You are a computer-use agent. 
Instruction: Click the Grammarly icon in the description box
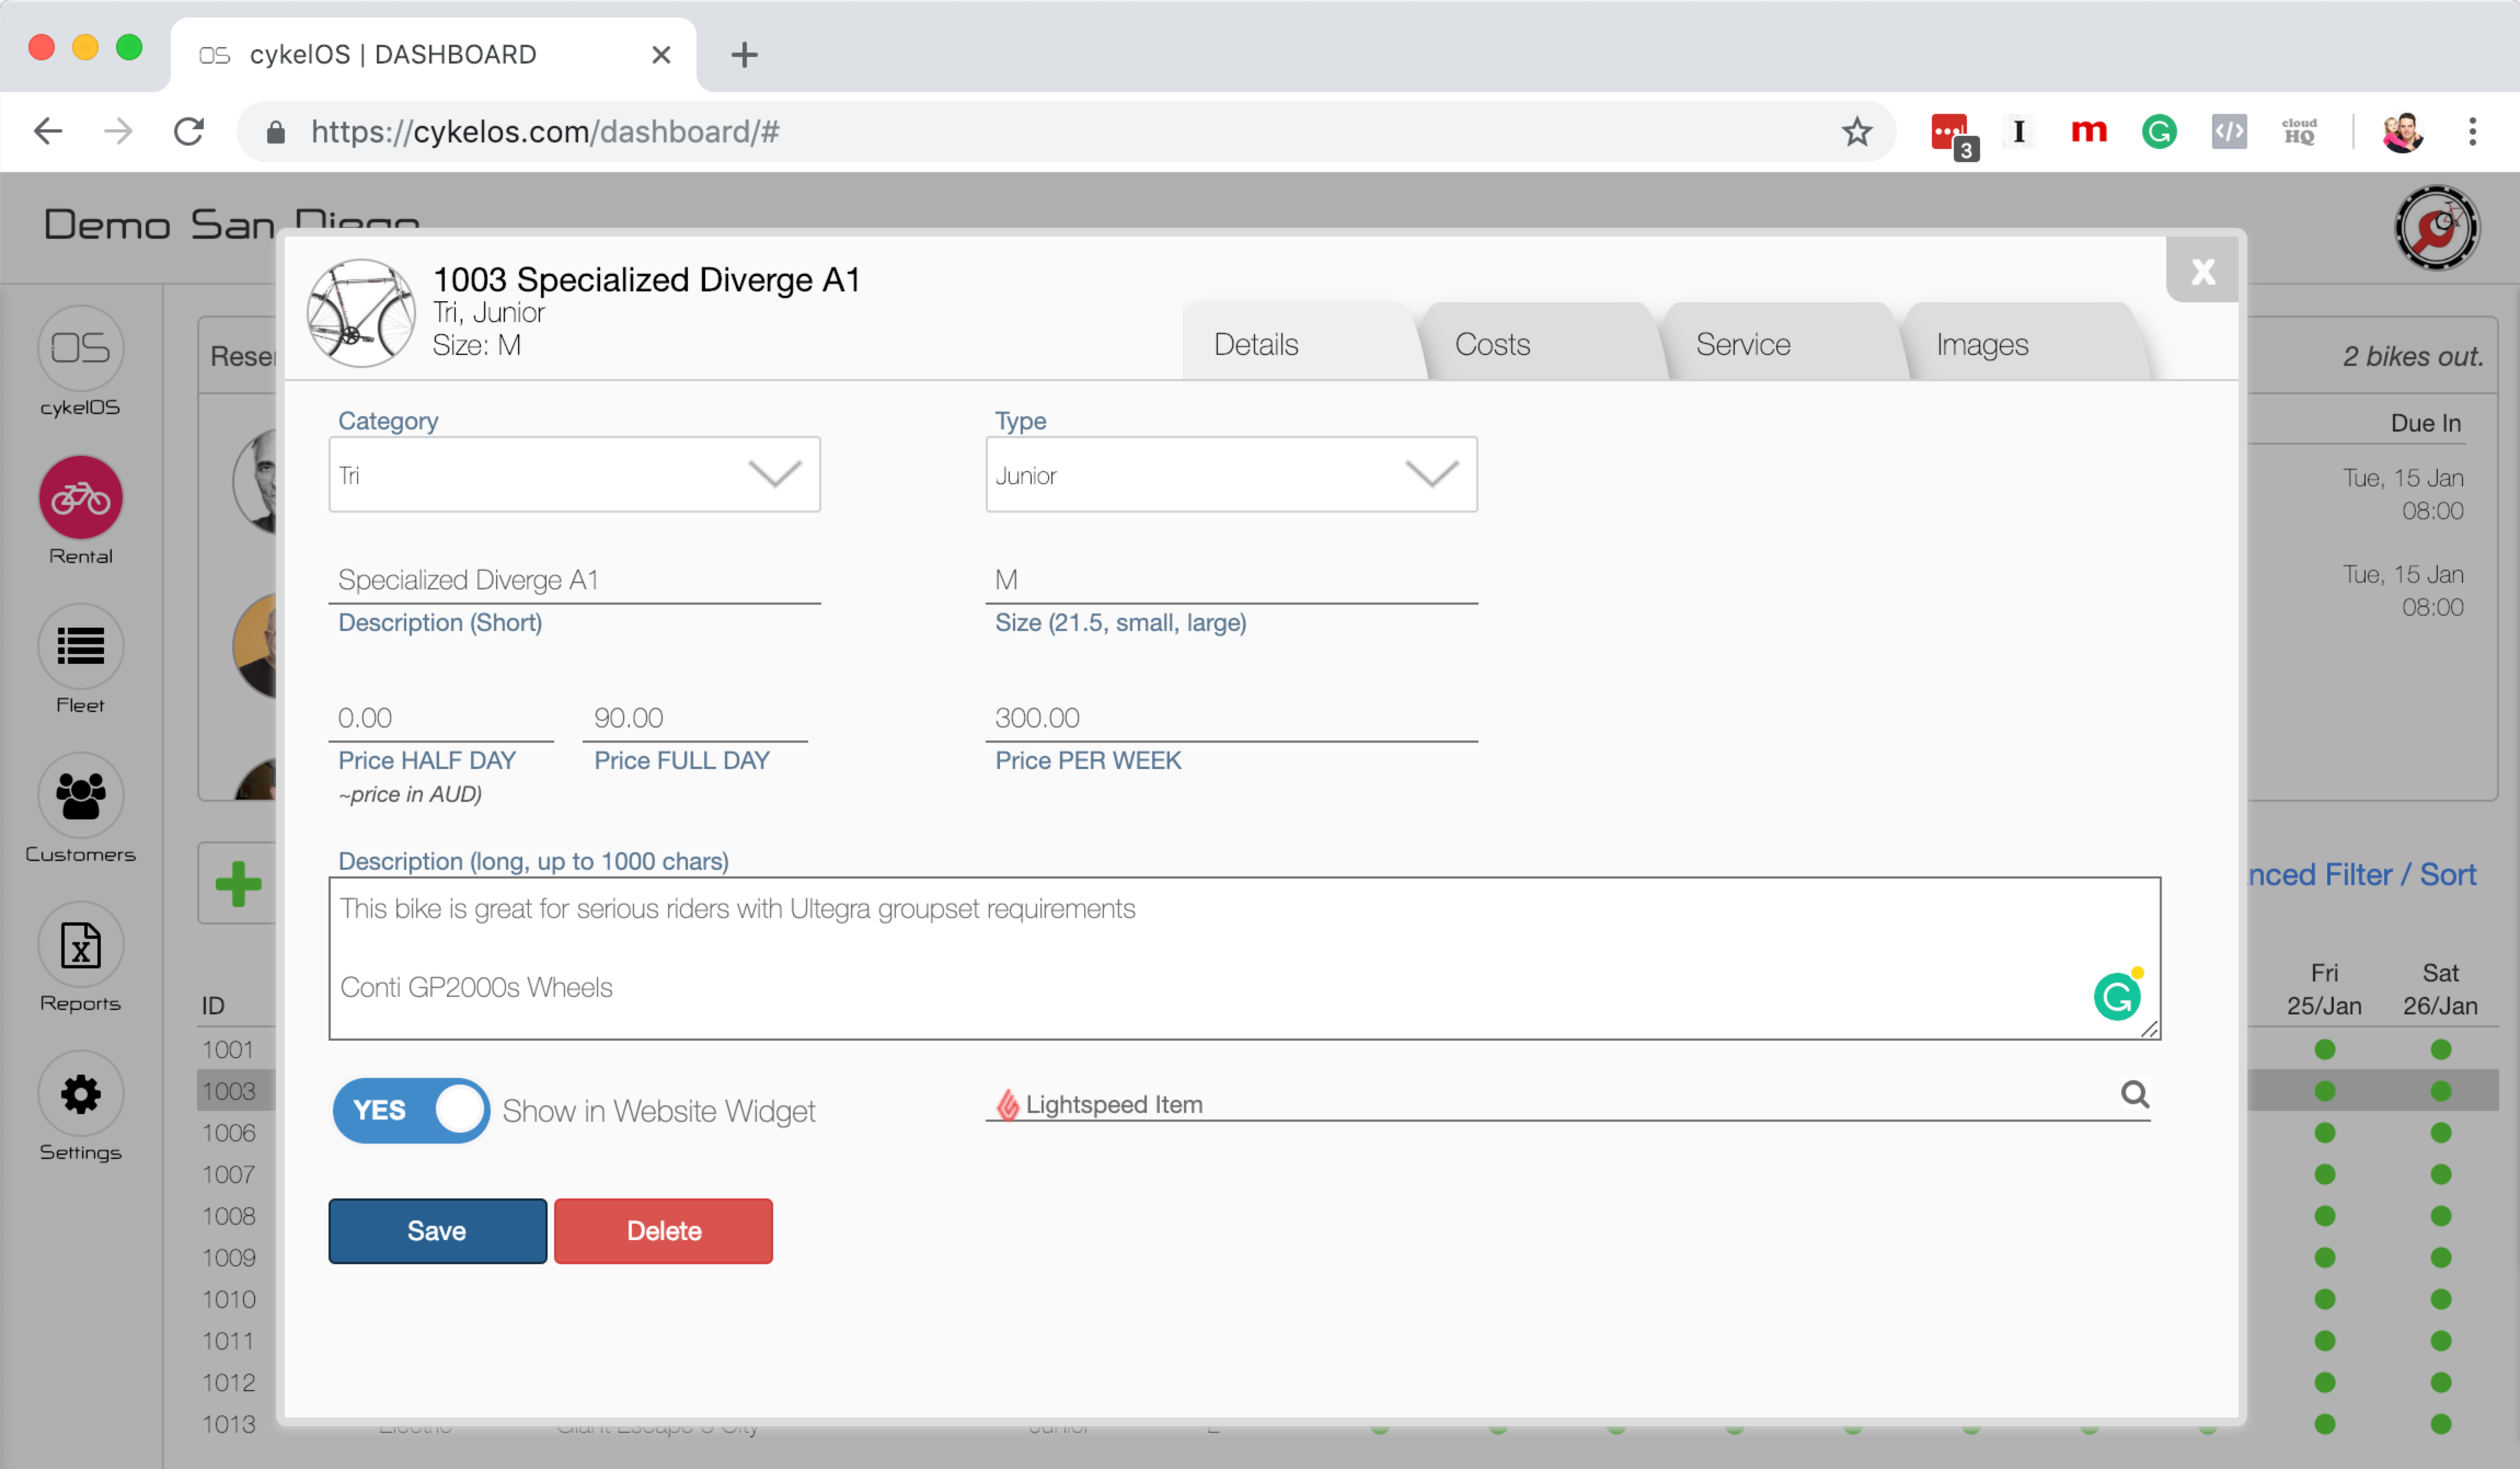[x=2117, y=996]
